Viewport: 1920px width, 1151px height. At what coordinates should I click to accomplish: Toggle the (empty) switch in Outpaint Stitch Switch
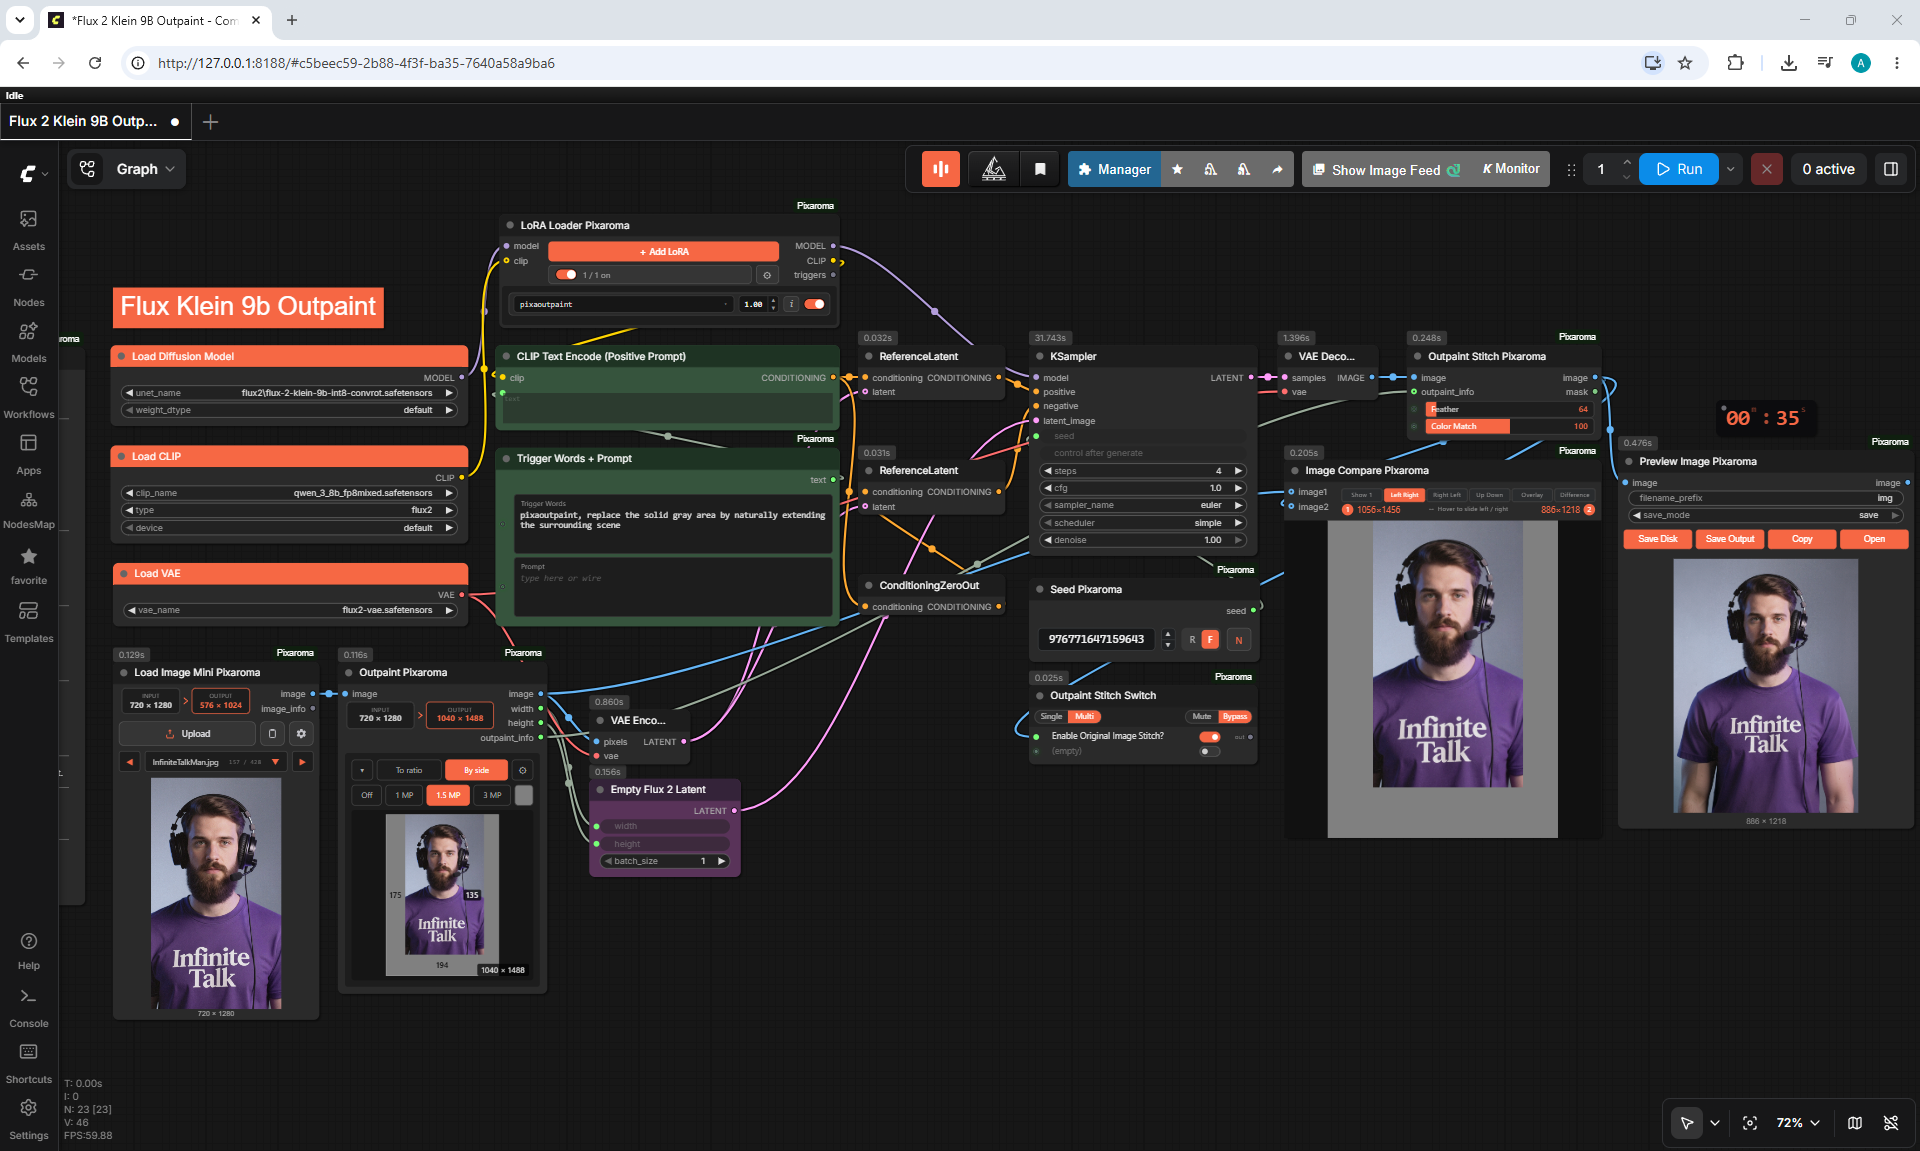(1210, 752)
